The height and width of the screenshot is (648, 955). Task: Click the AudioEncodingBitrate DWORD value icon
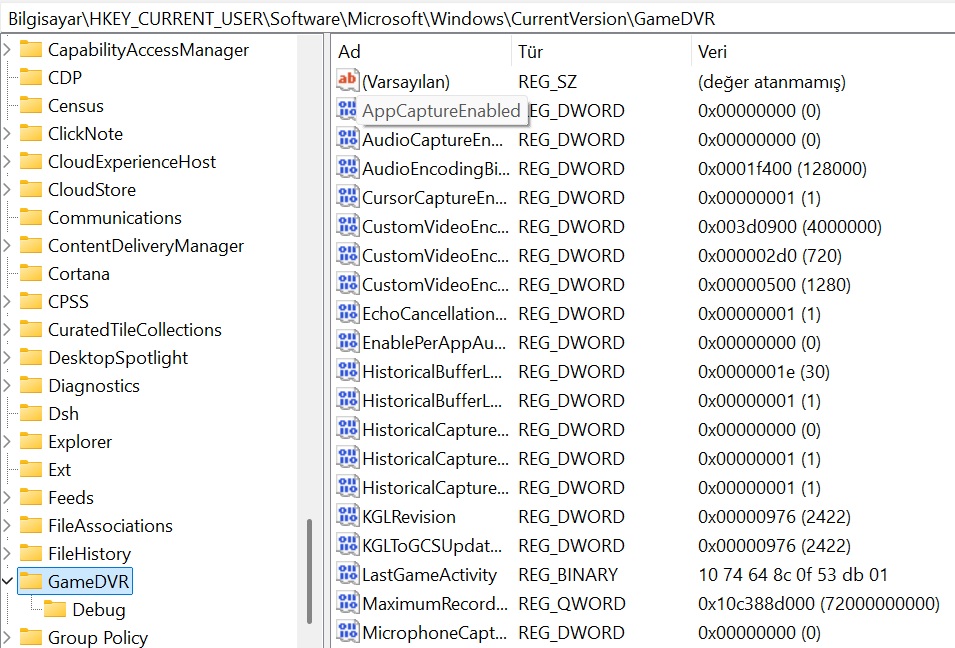(348, 168)
